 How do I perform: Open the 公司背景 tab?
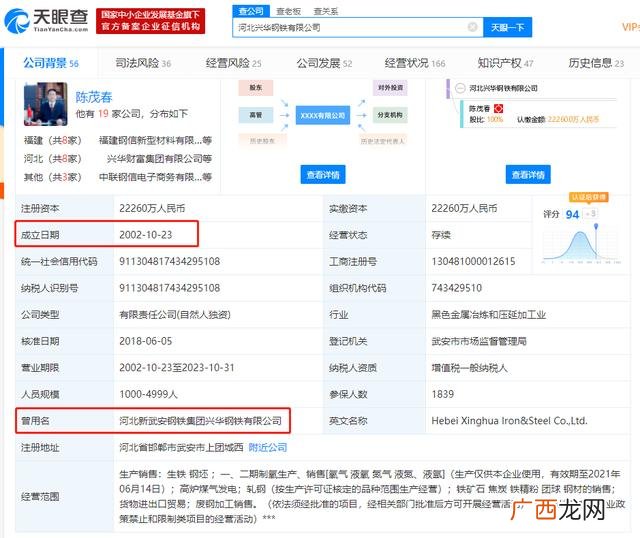pos(51,63)
